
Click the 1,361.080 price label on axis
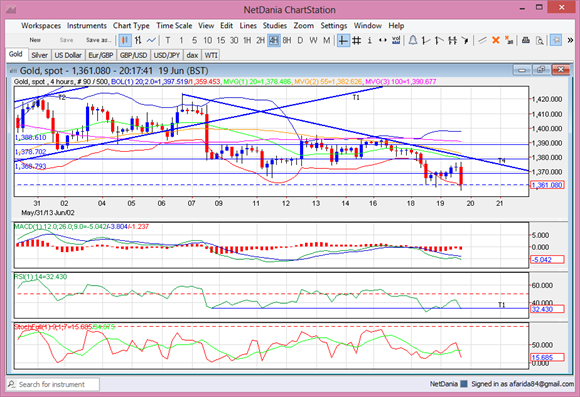coord(547,185)
